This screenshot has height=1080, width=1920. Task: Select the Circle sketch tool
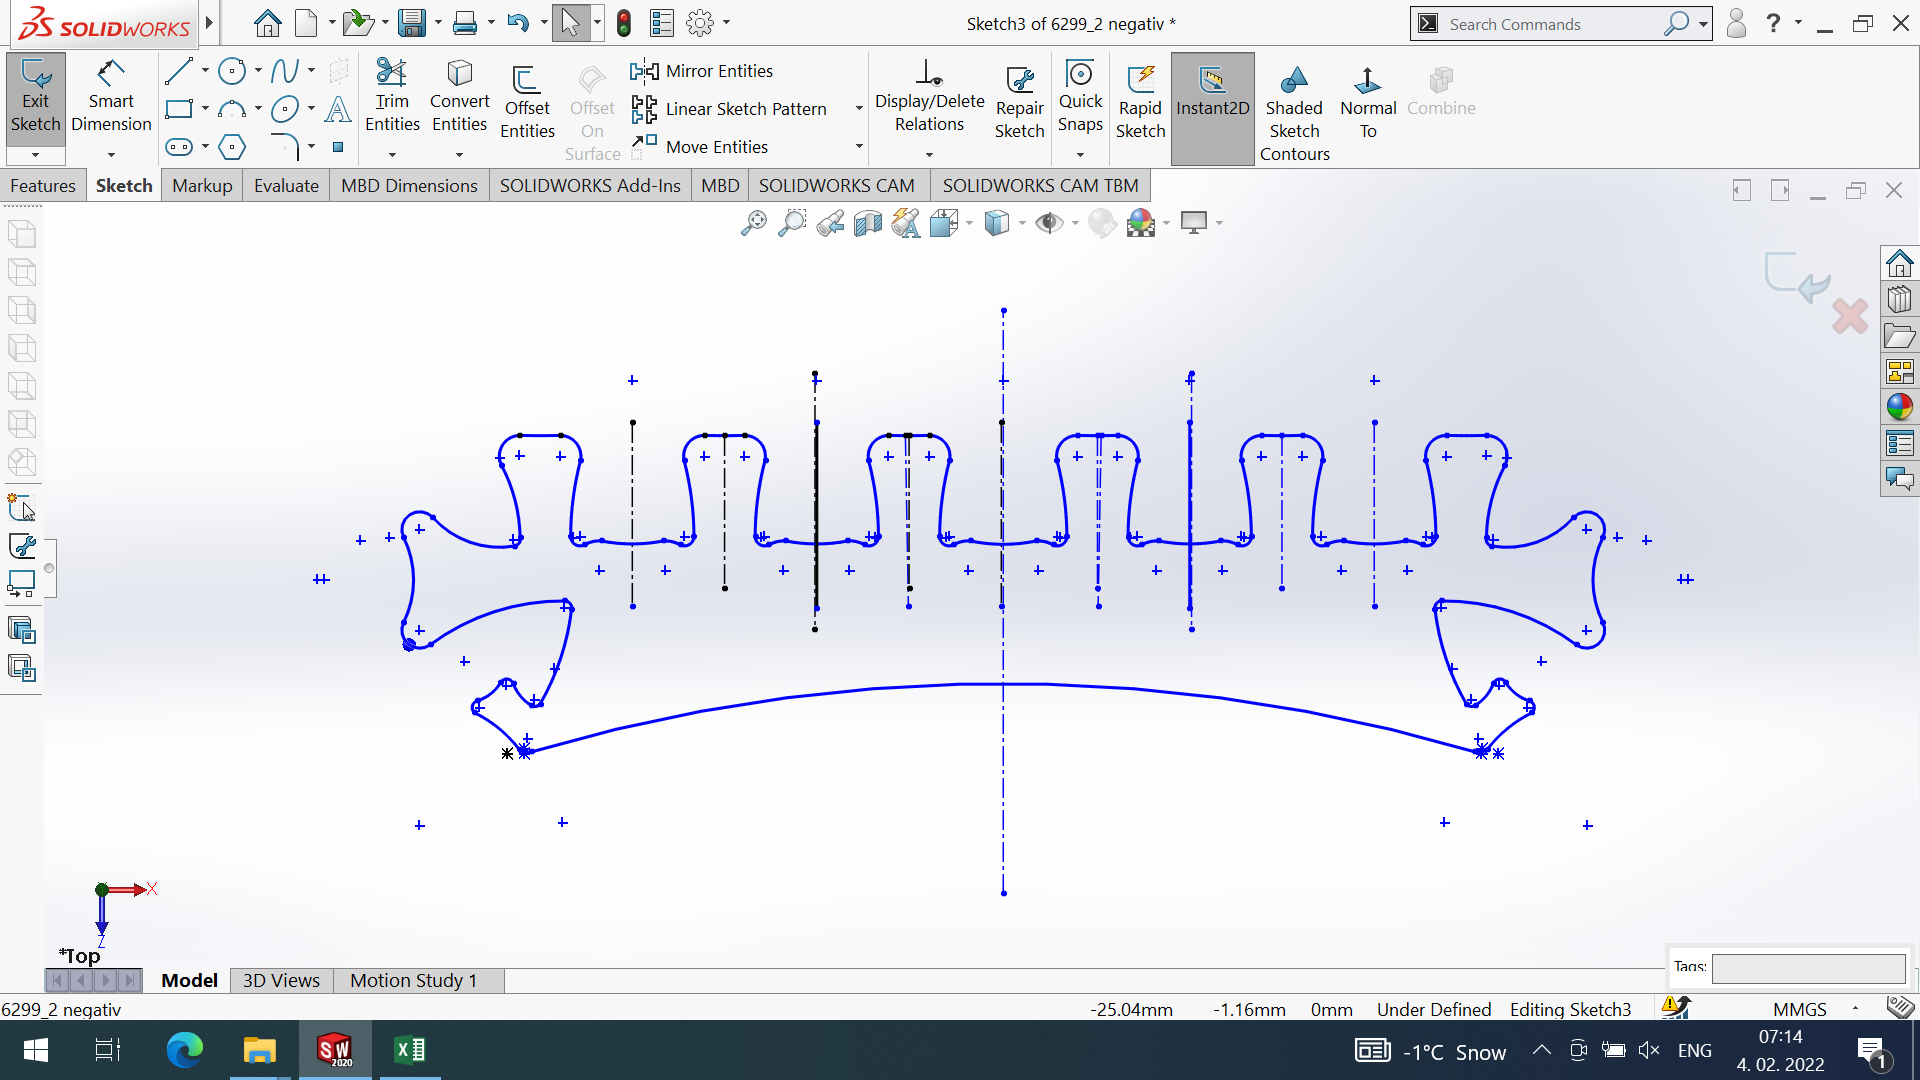[x=232, y=71]
